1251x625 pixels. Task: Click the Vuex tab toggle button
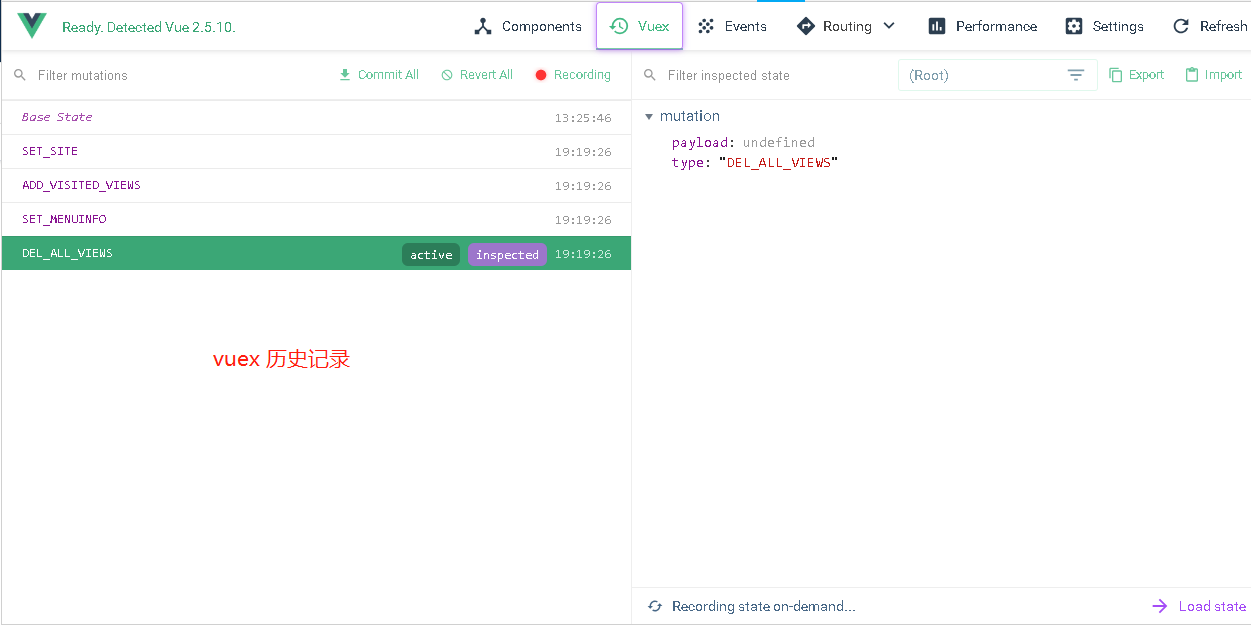tap(639, 26)
